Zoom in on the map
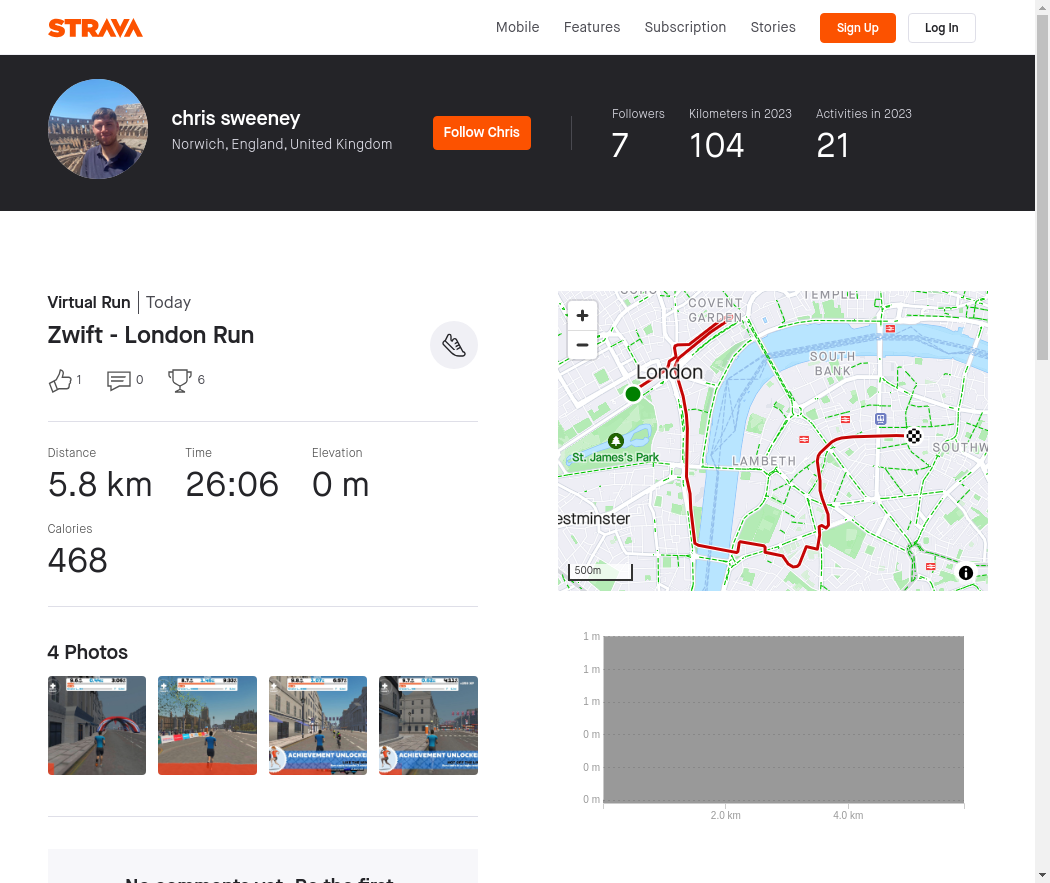Viewport: 1050px width, 883px height. click(x=582, y=316)
